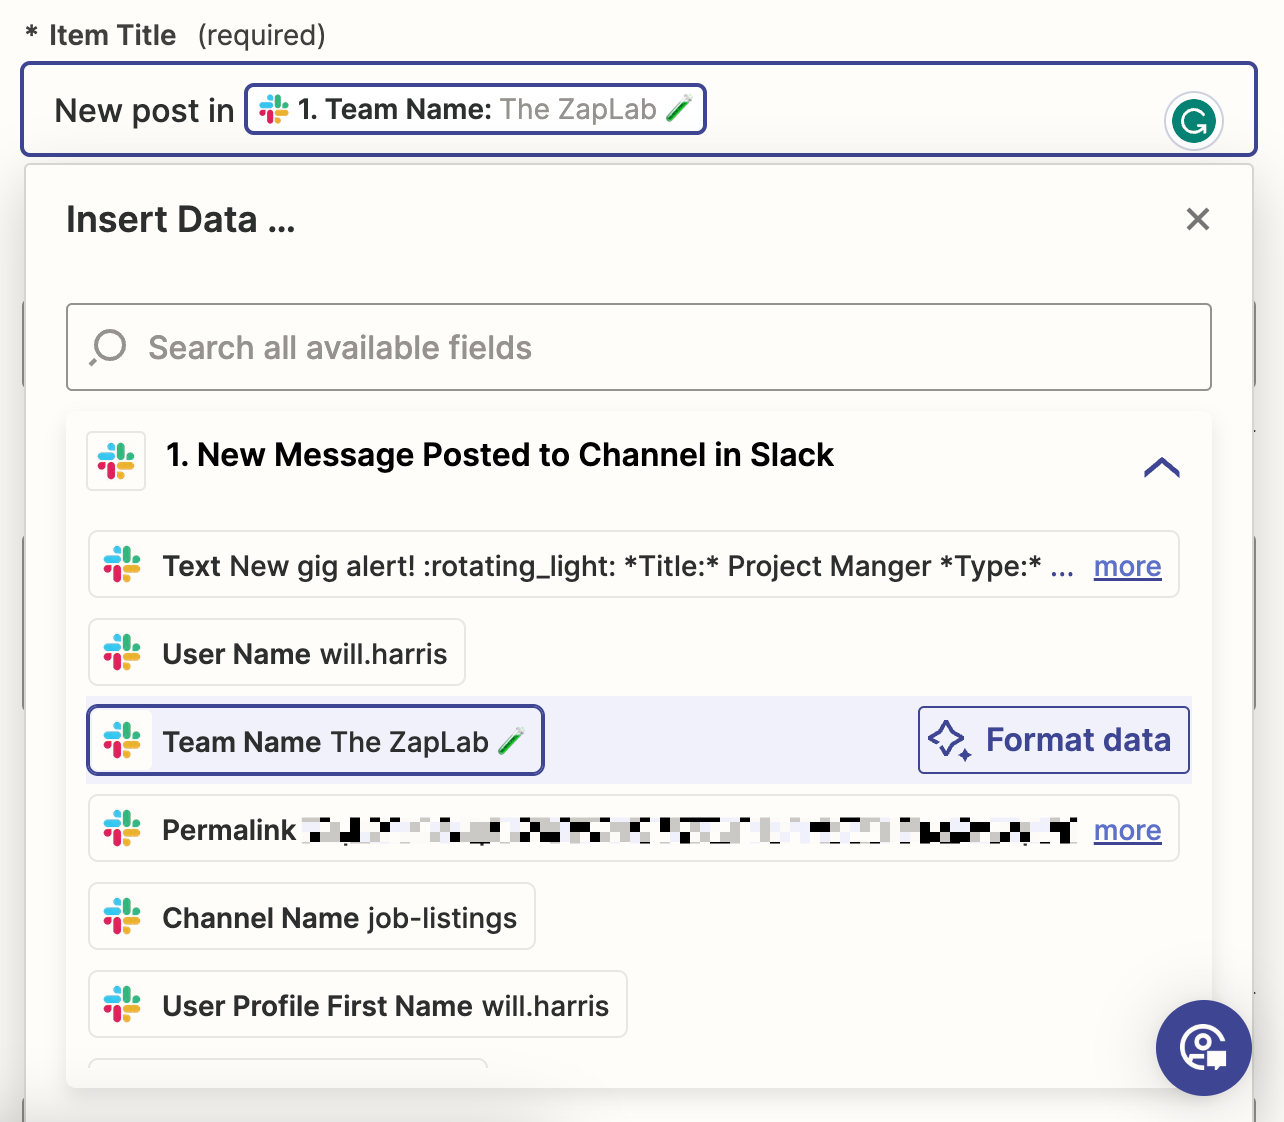Click the search magnifier icon
Screen dimensions: 1284x1122
tap(108, 347)
